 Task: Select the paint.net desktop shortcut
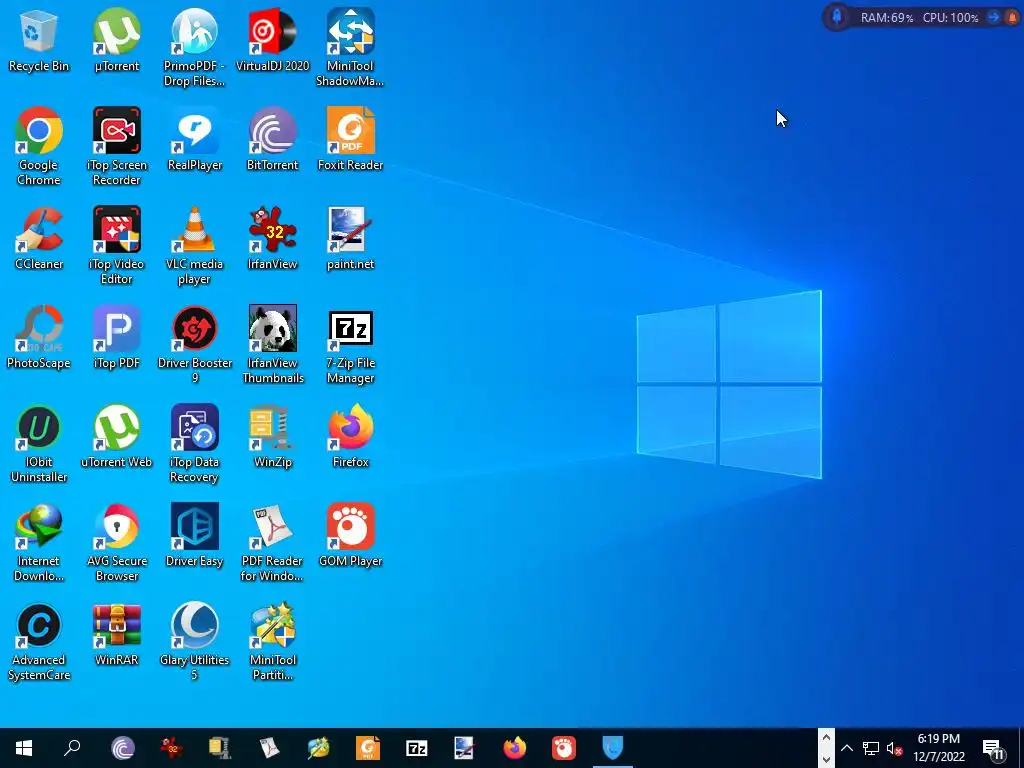(350, 239)
